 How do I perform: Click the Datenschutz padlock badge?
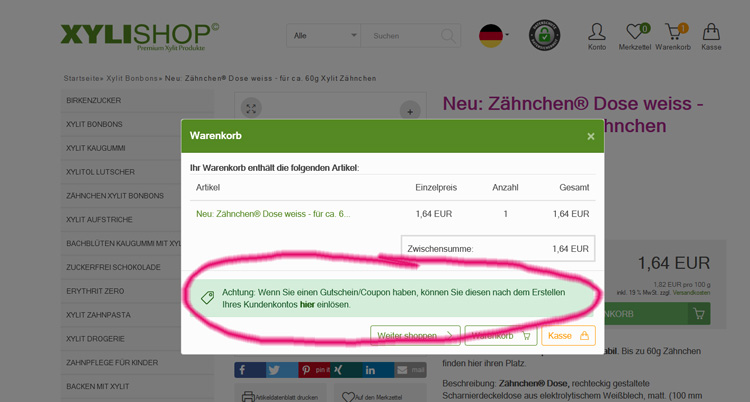point(544,35)
